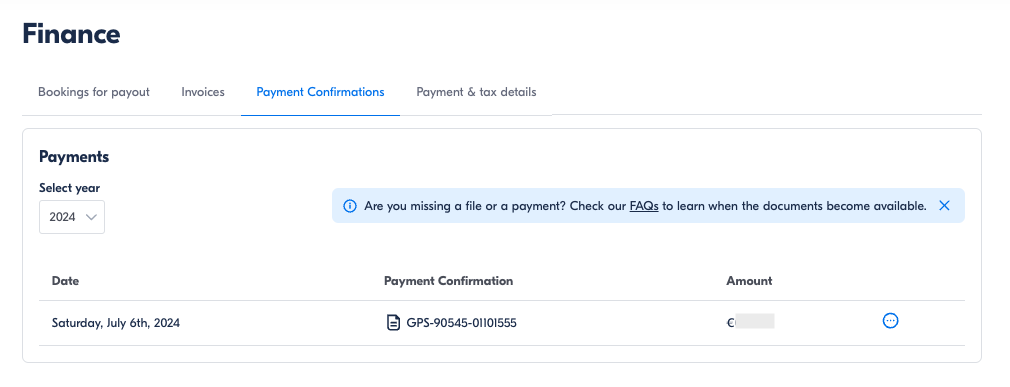Click the document icon beside GPS-90545-01101555
Image resolution: width=1010 pixels, height=387 pixels.
(392, 323)
